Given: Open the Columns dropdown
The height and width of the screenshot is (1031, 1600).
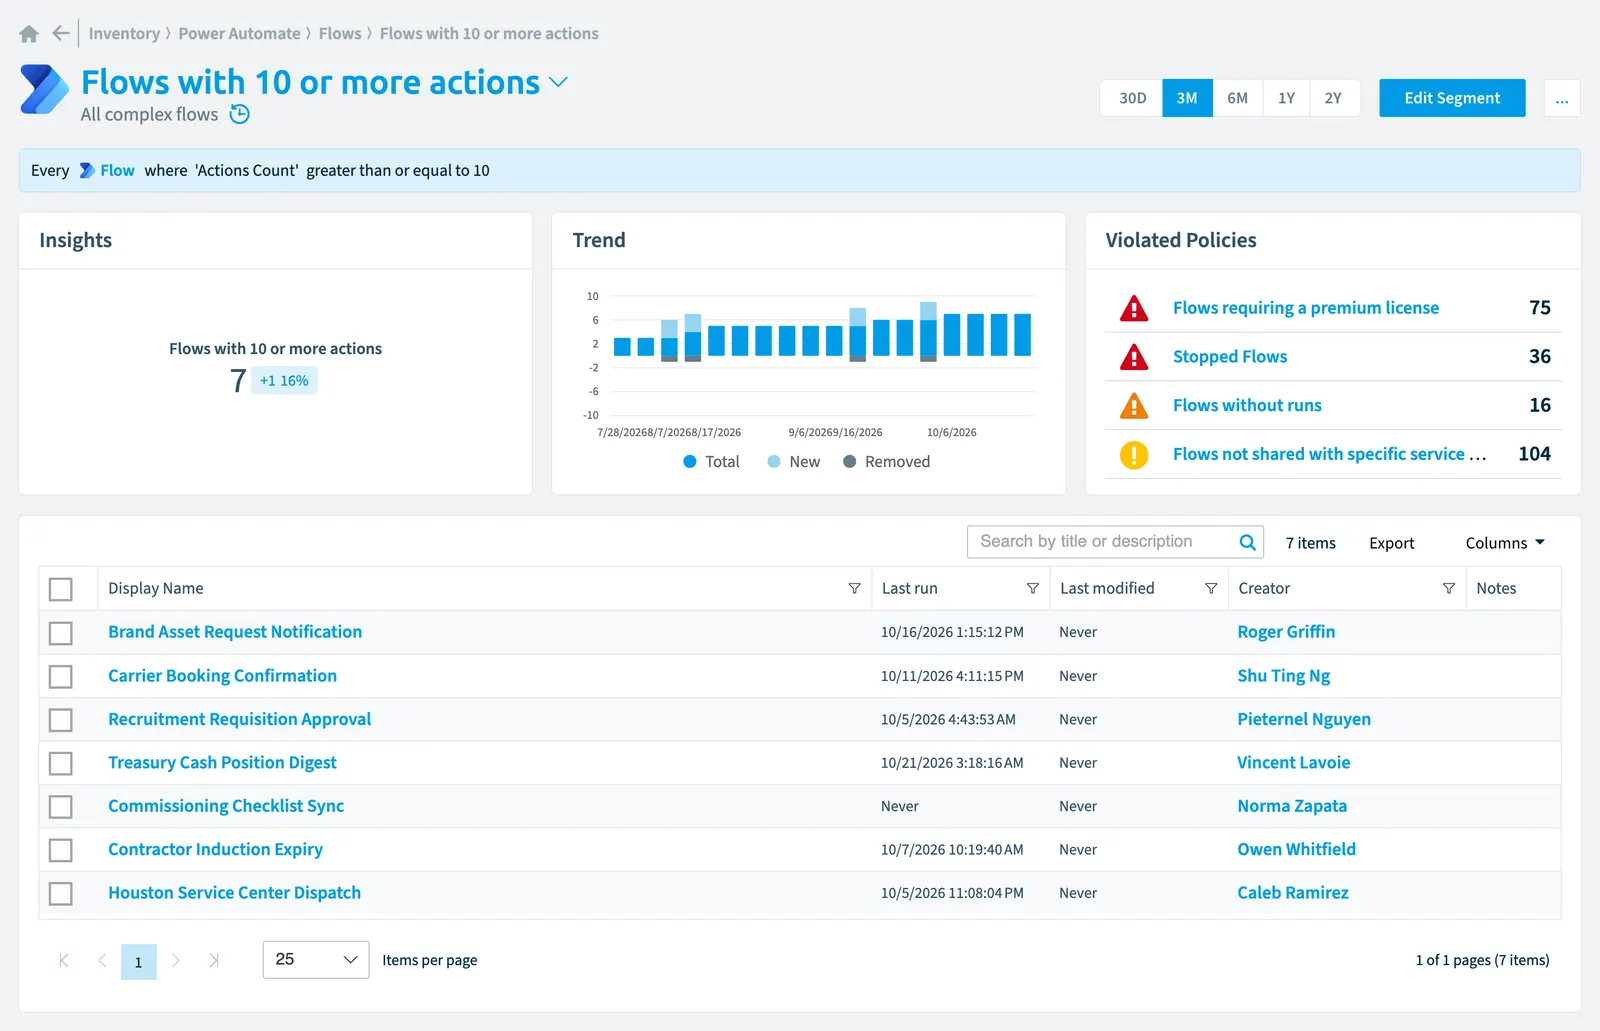Looking at the screenshot, I should coord(1505,543).
